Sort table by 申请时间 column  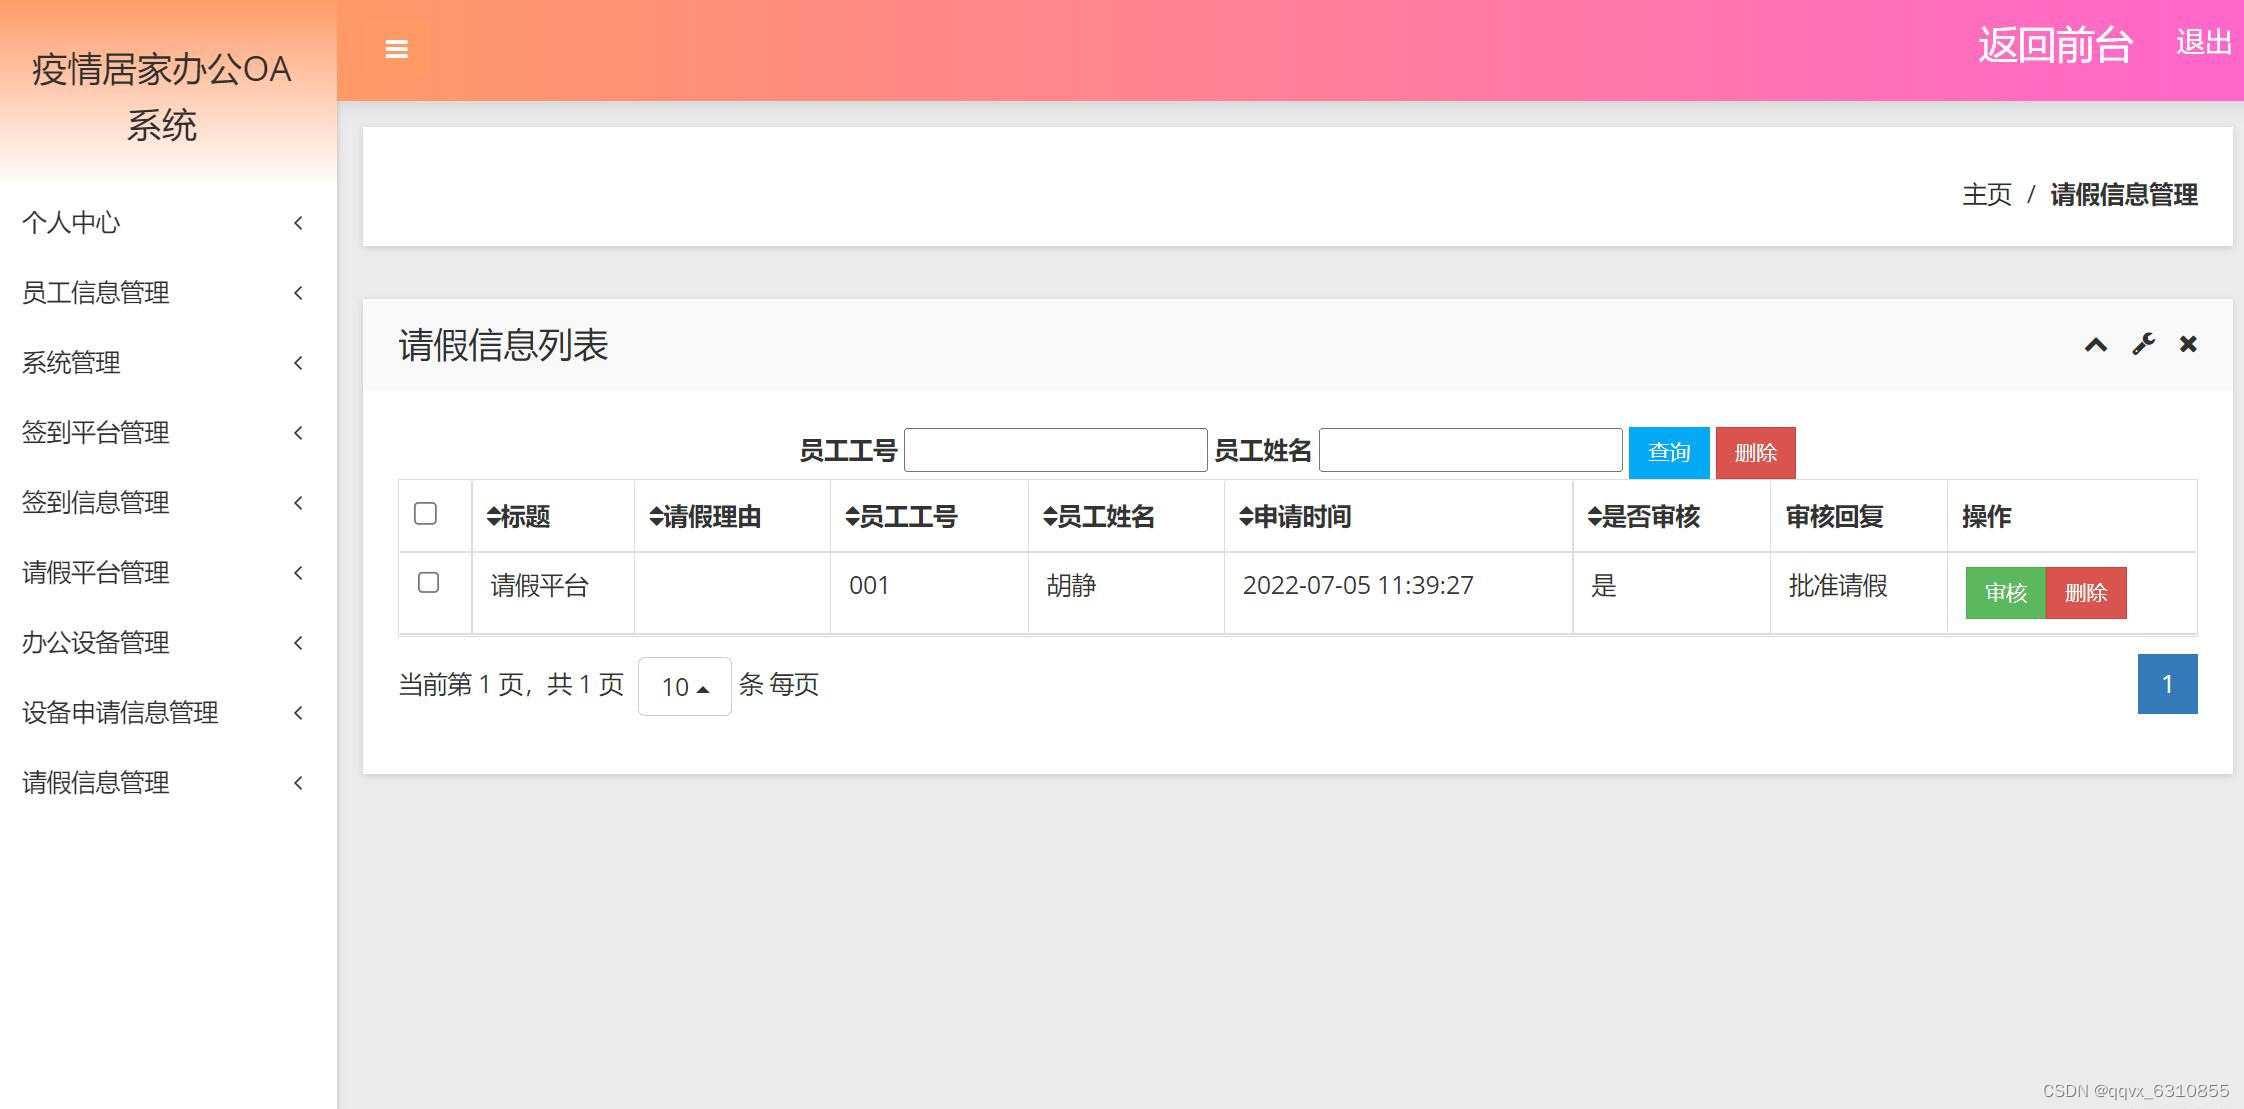click(x=1295, y=517)
